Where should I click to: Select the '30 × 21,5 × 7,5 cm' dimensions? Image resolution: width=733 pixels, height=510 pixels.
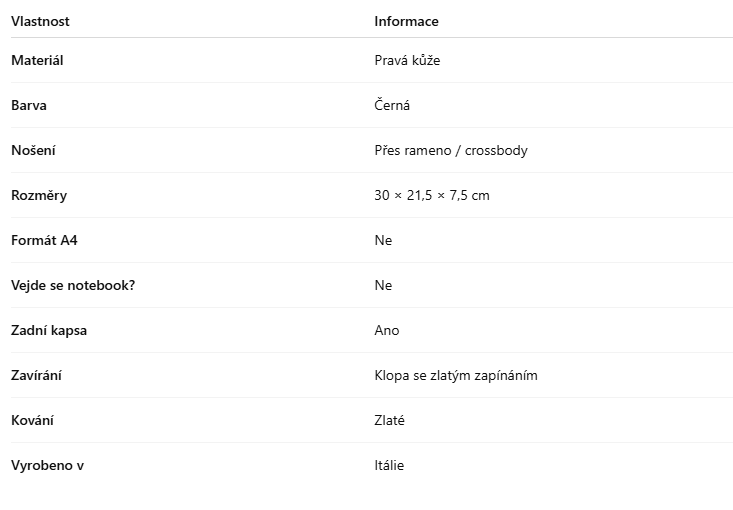coord(432,195)
